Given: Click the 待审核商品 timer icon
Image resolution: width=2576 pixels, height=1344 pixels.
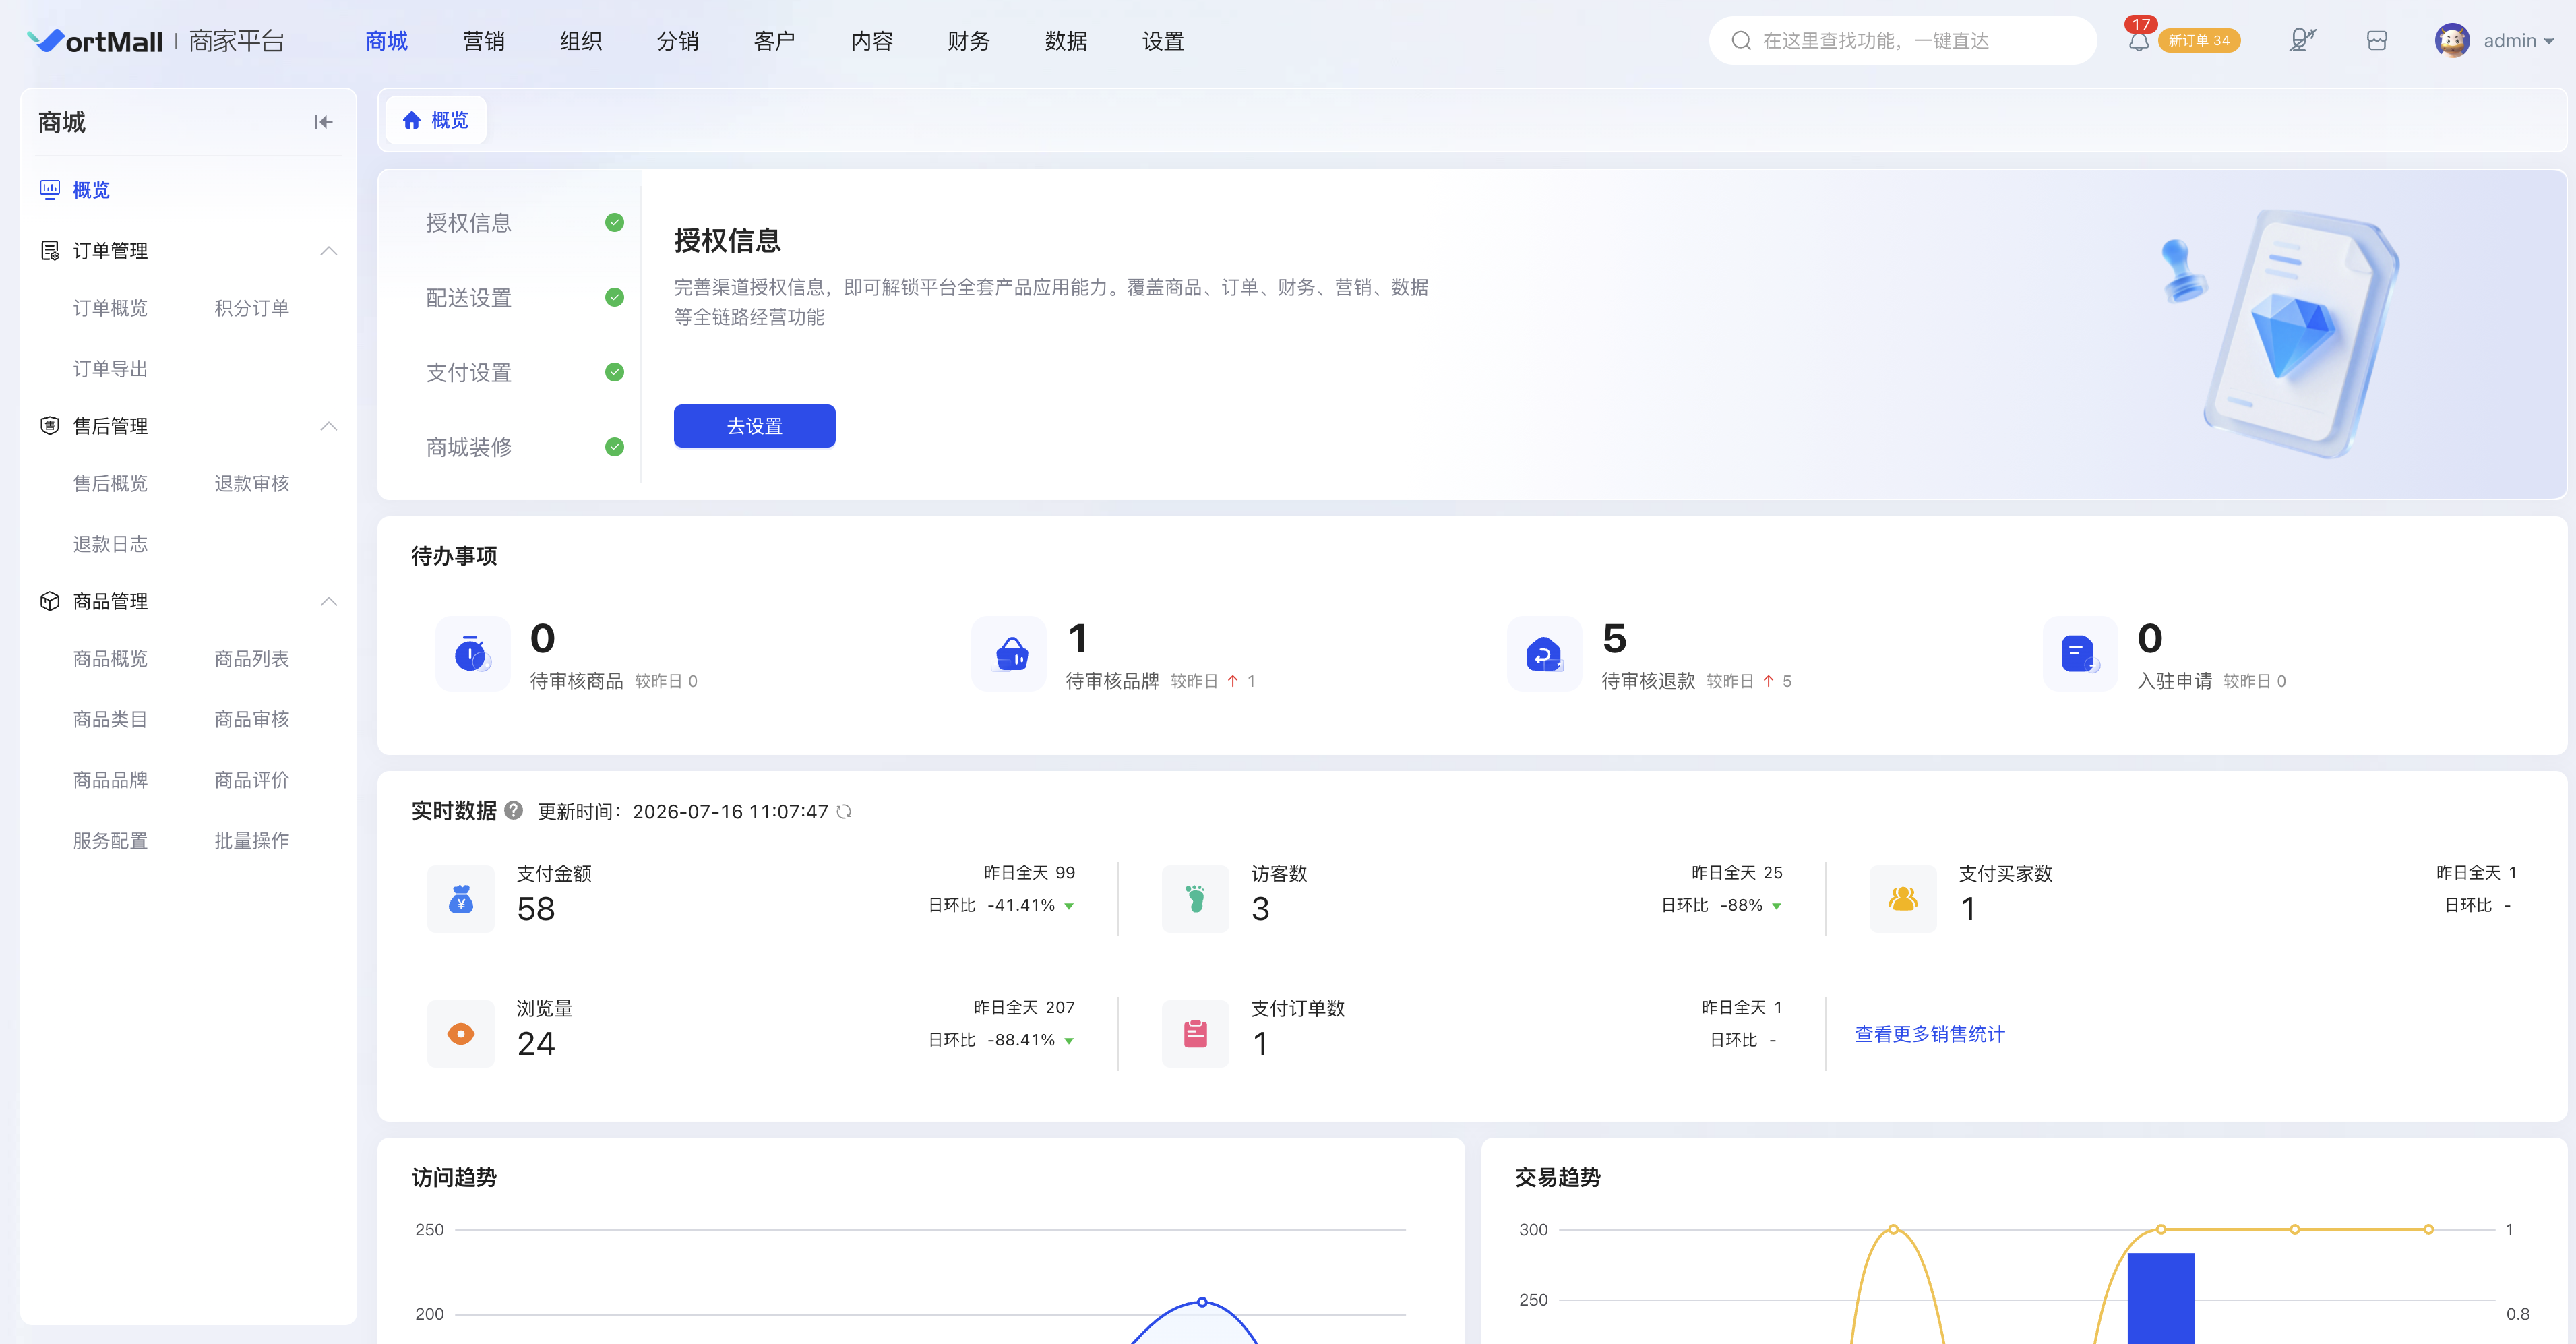Looking at the screenshot, I should click(x=472, y=654).
